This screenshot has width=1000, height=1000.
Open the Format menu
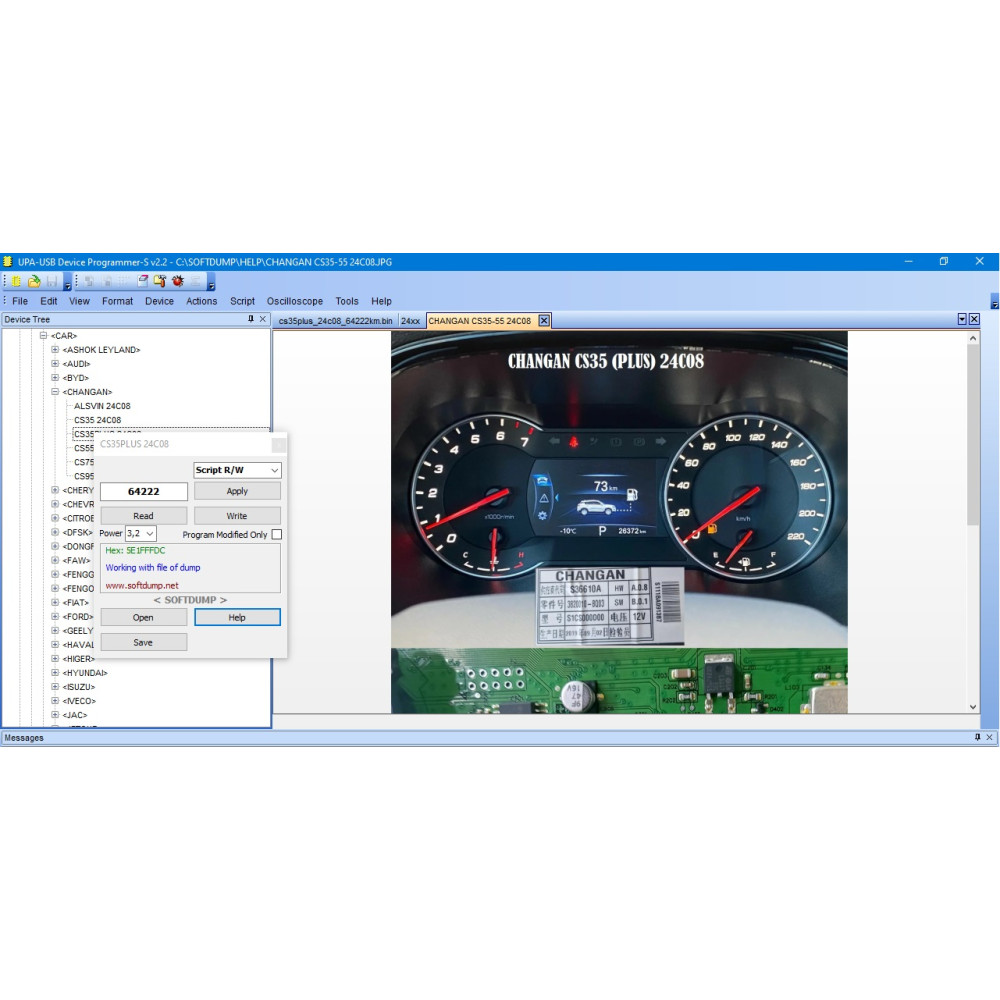pyautogui.click(x=117, y=301)
